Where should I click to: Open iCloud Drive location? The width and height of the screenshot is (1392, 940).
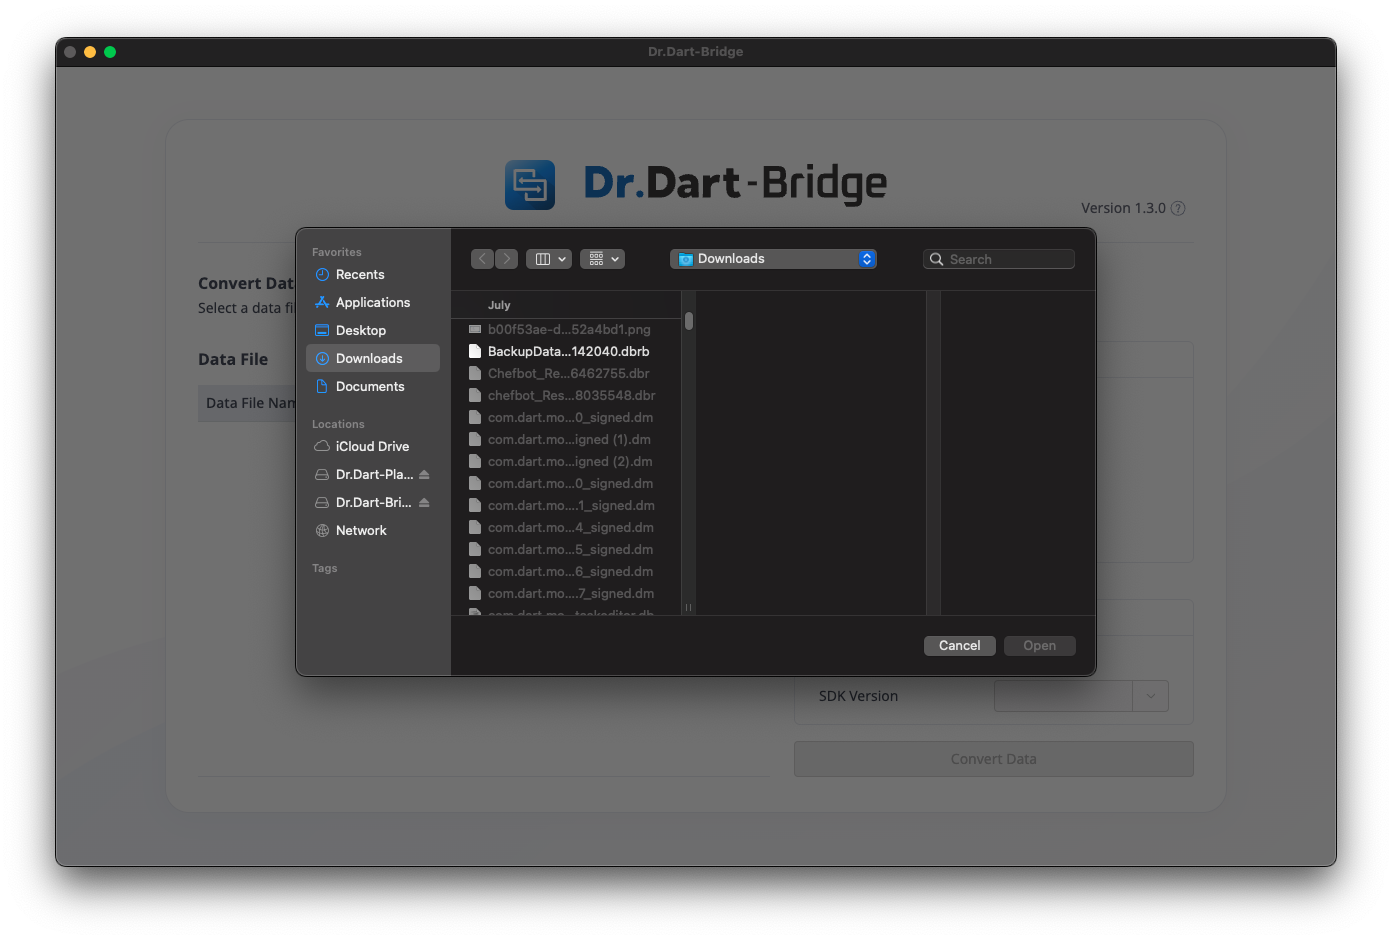pyautogui.click(x=372, y=447)
